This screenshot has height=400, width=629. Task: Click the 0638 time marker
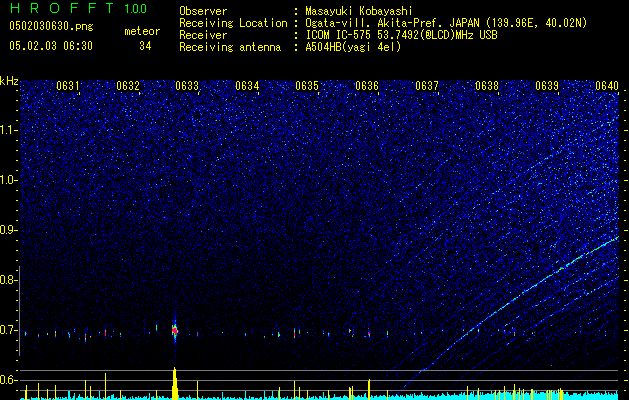487,86
